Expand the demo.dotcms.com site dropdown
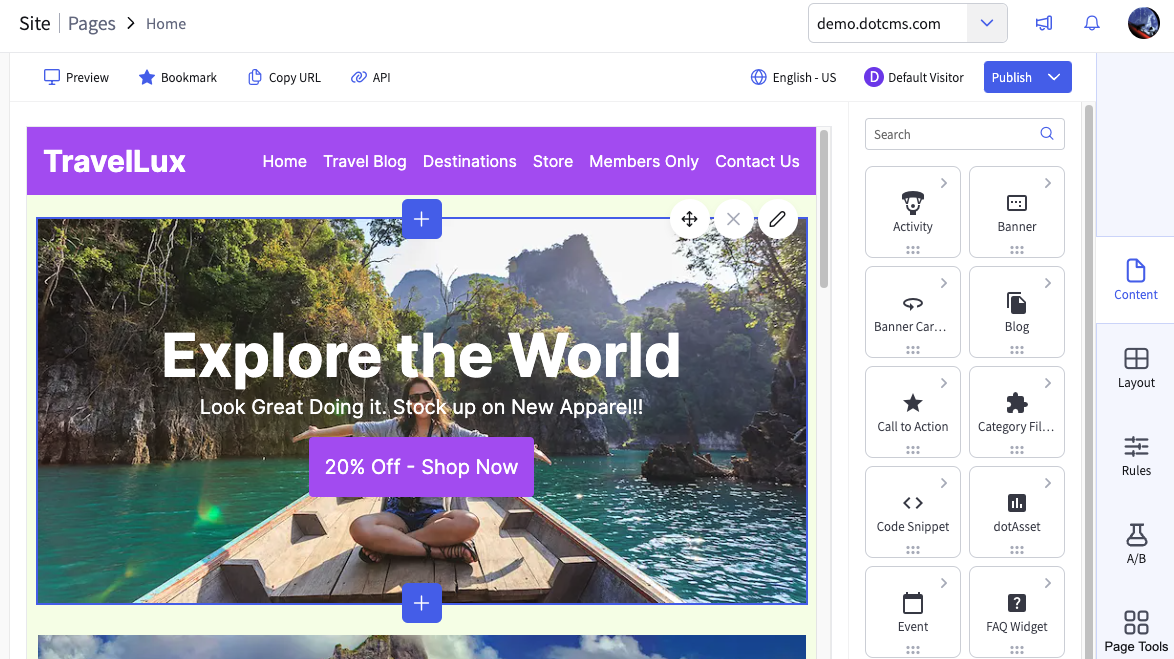Image resolution: width=1174 pixels, height=659 pixels. (987, 23)
